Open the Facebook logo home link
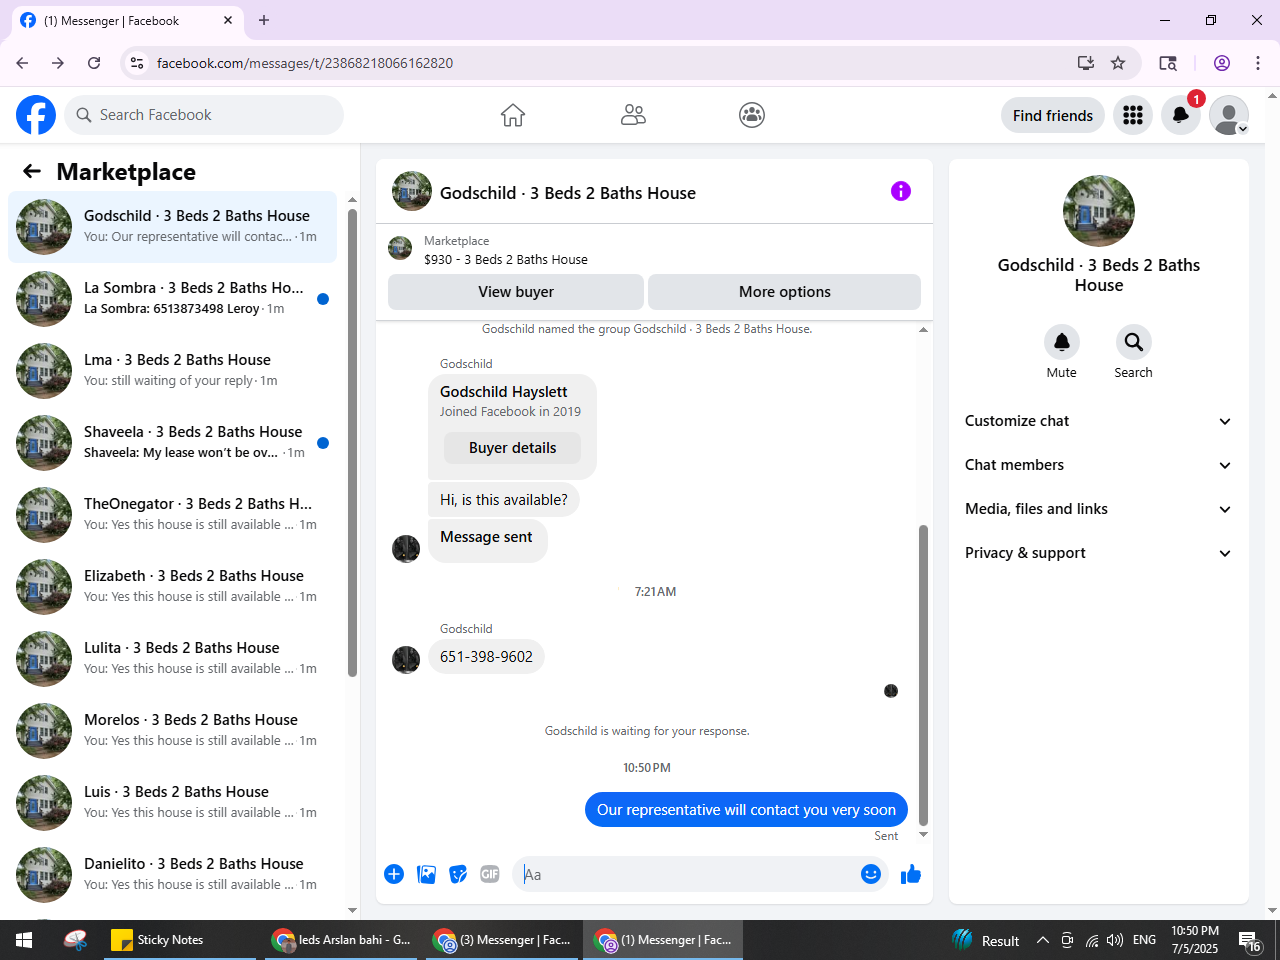Viewport: 1280px width, 960px height. click(x=36, y=115)
